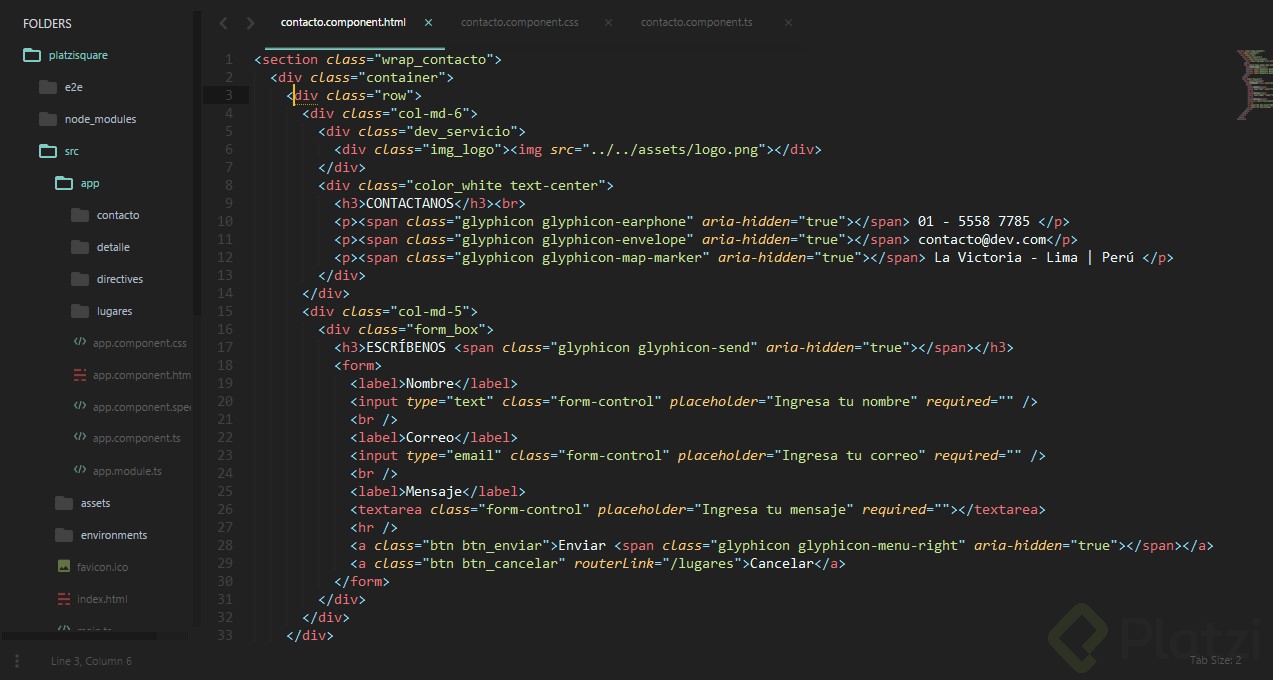Click the app.component.ts code file icon
Image resolution: width=1273 pixels, height=680 pixels.
point(80,438)
